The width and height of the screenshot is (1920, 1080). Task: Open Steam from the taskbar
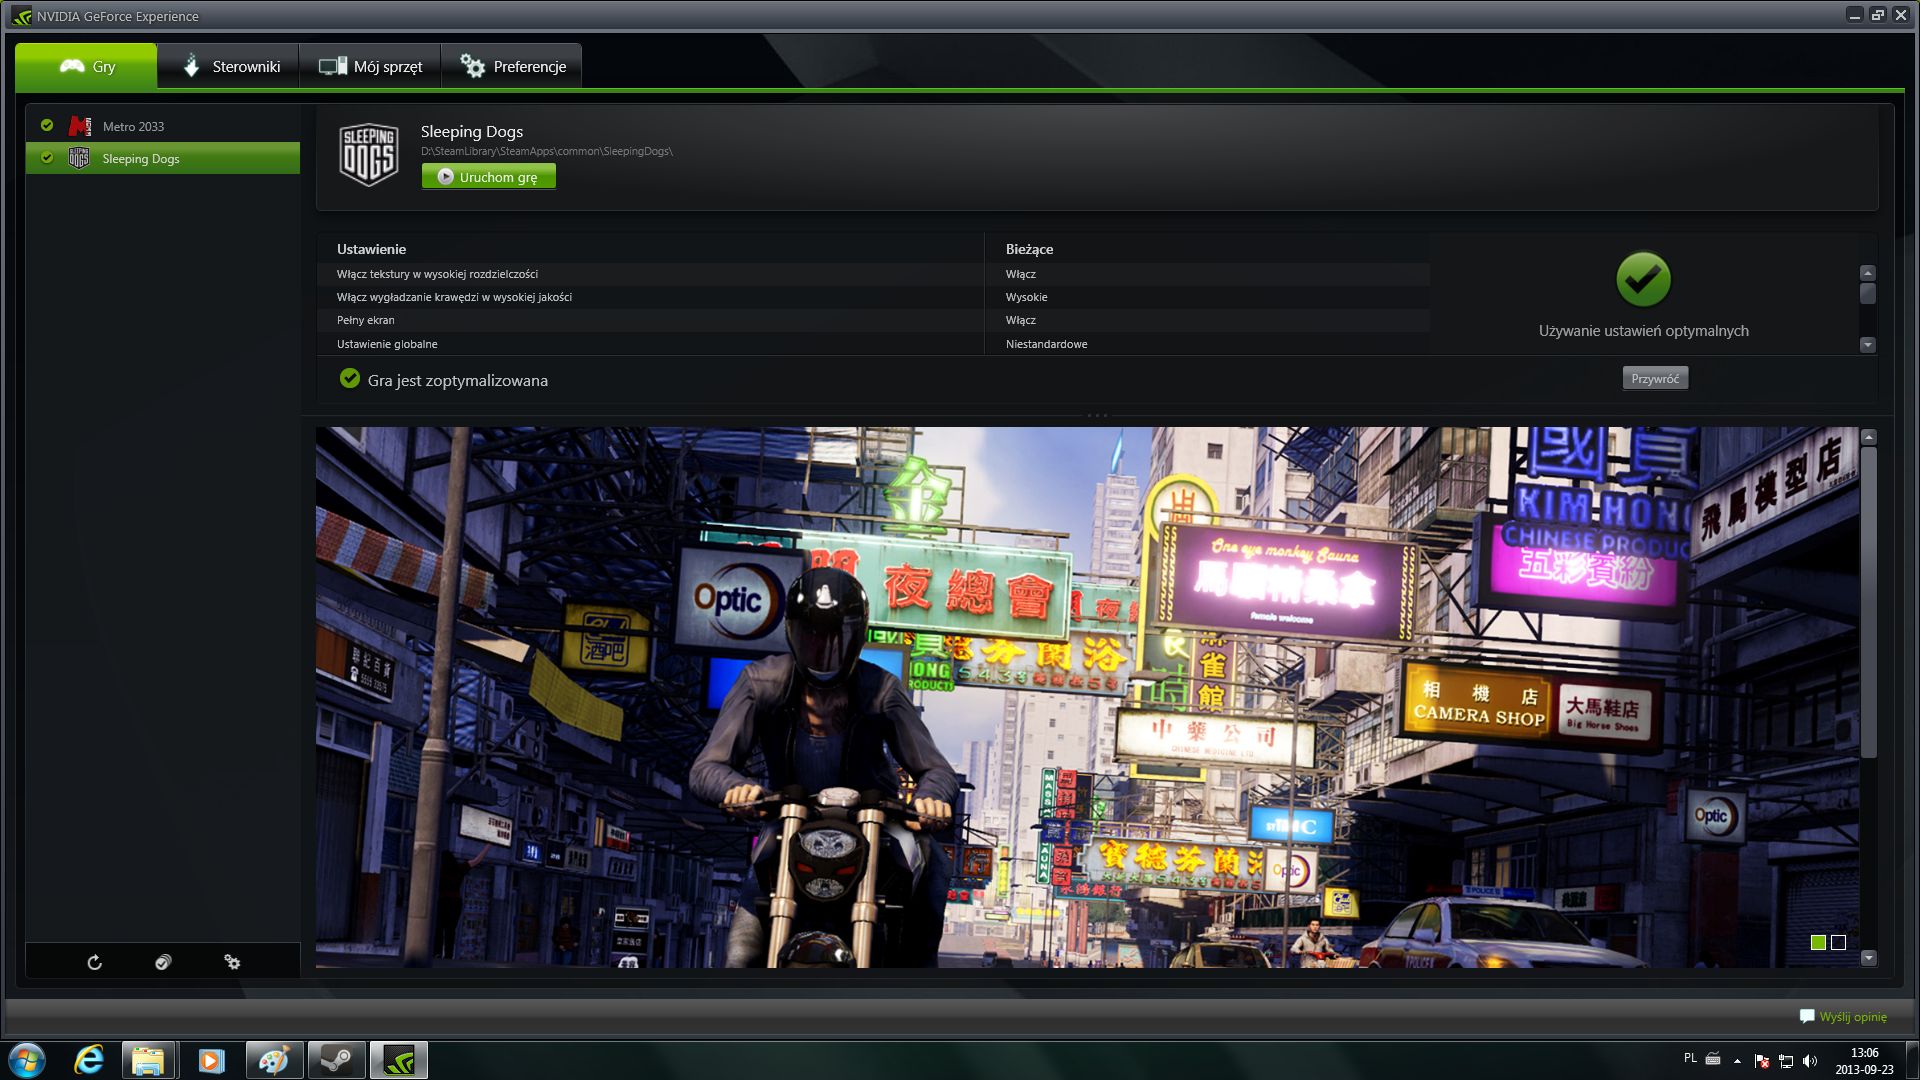coord(335,1060)
